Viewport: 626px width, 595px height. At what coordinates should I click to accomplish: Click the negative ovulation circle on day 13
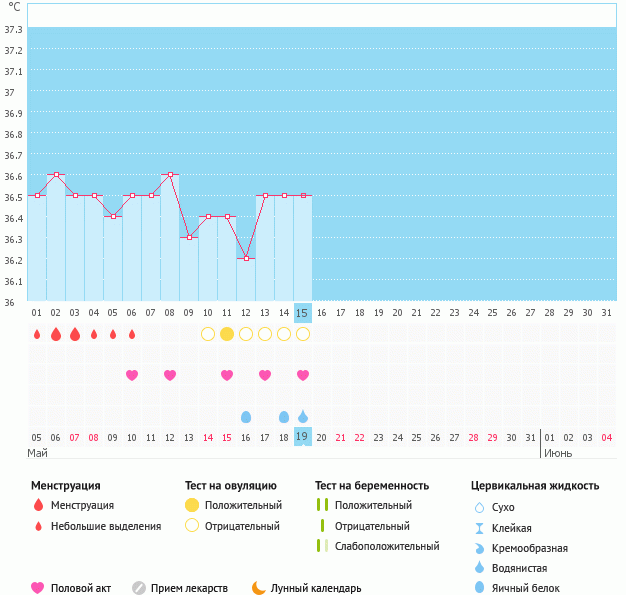coord(265,333)
